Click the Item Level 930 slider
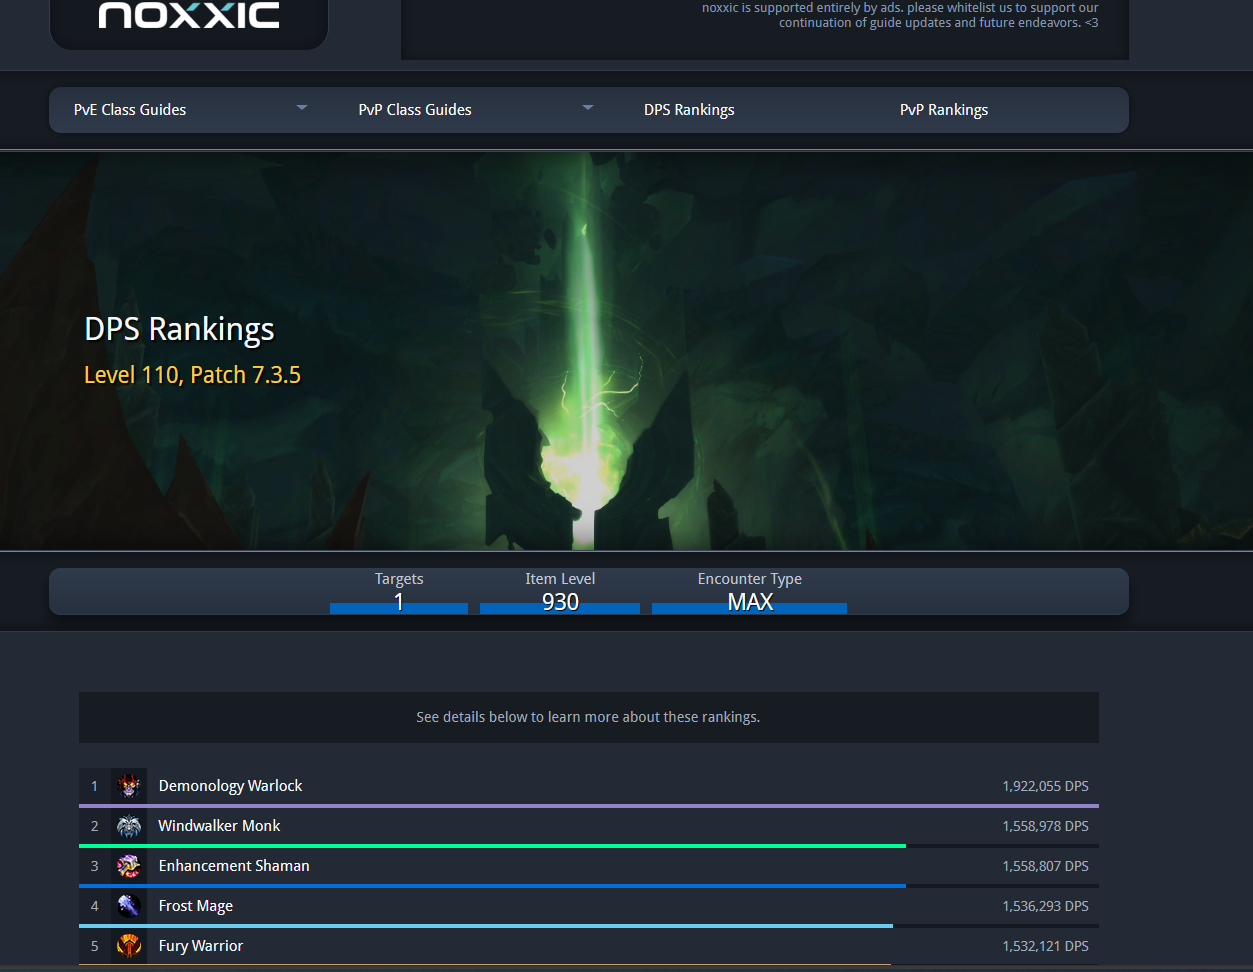 (x=560, y=603)
